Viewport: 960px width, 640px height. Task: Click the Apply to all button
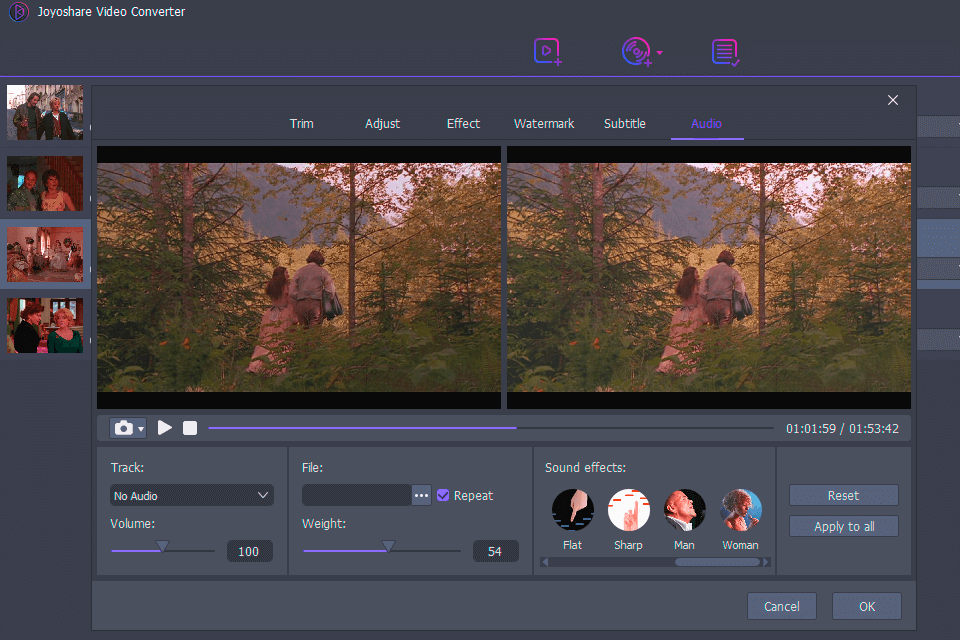[843, 526]
